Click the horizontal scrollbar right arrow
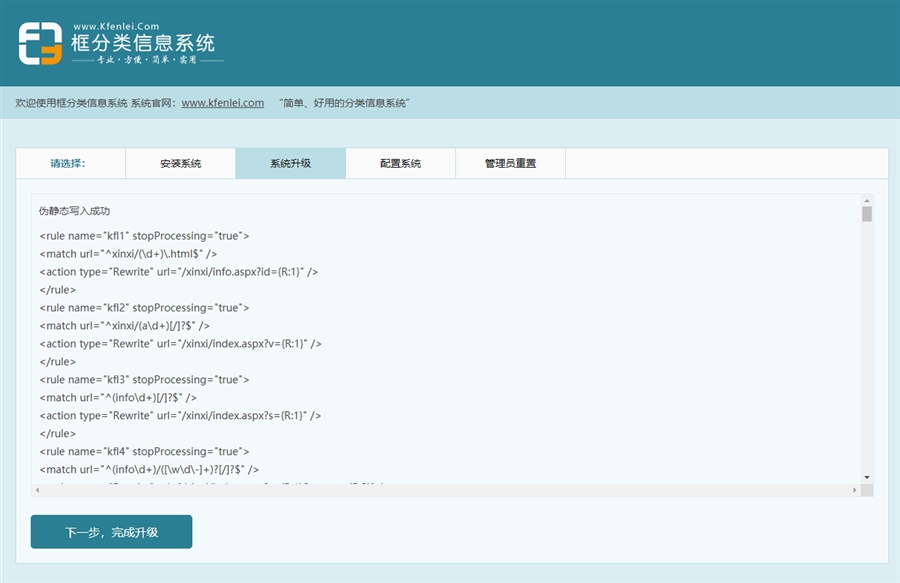This screenshot has height=583, width=900. [x=854, y=490]
